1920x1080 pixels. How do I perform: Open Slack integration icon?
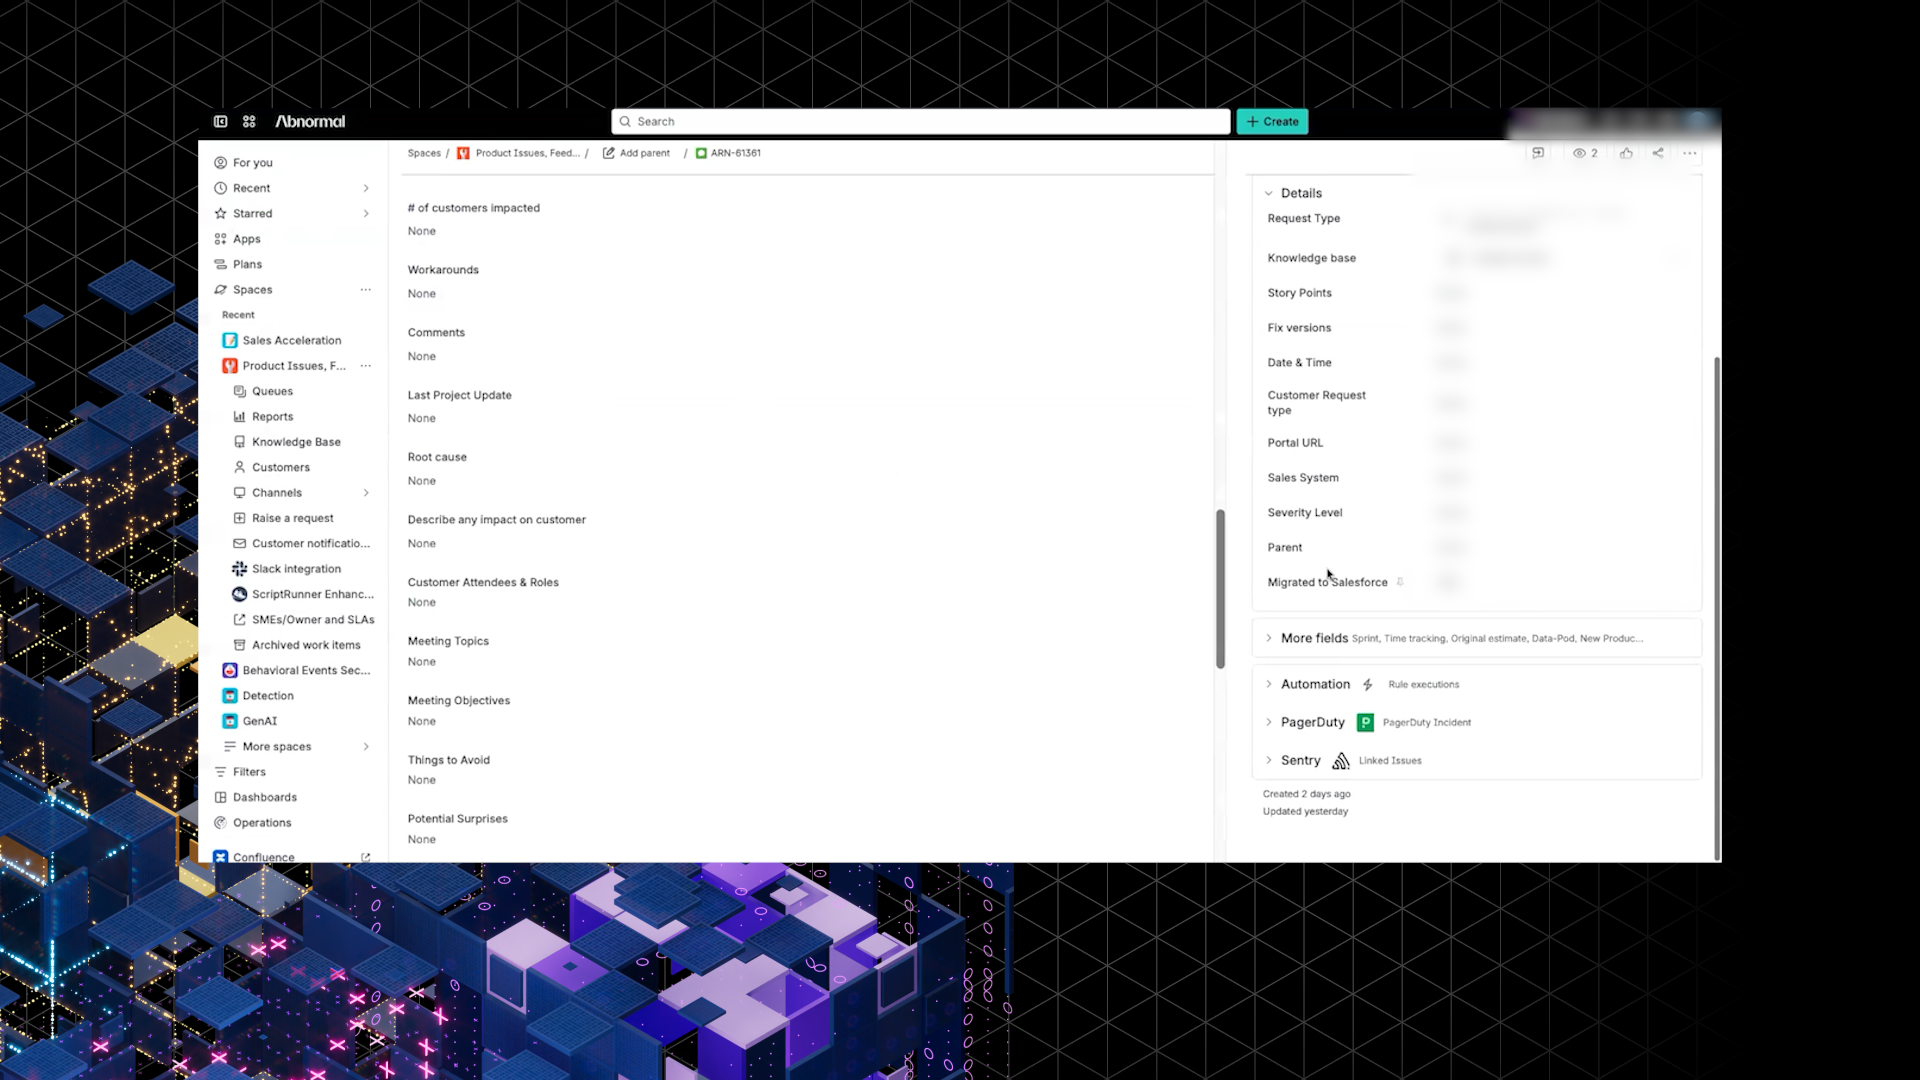tap(239, 569)
